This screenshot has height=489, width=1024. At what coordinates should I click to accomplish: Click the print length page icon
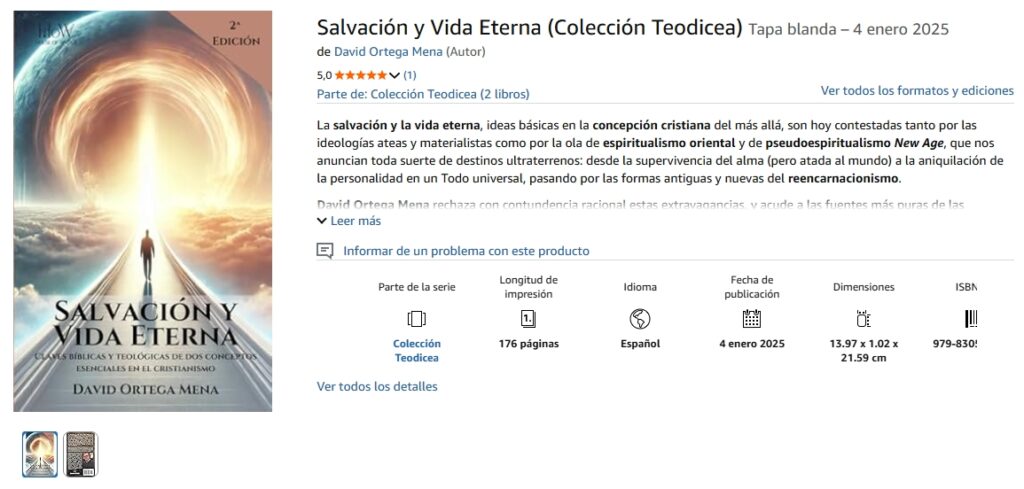click(x=528, y=319)
